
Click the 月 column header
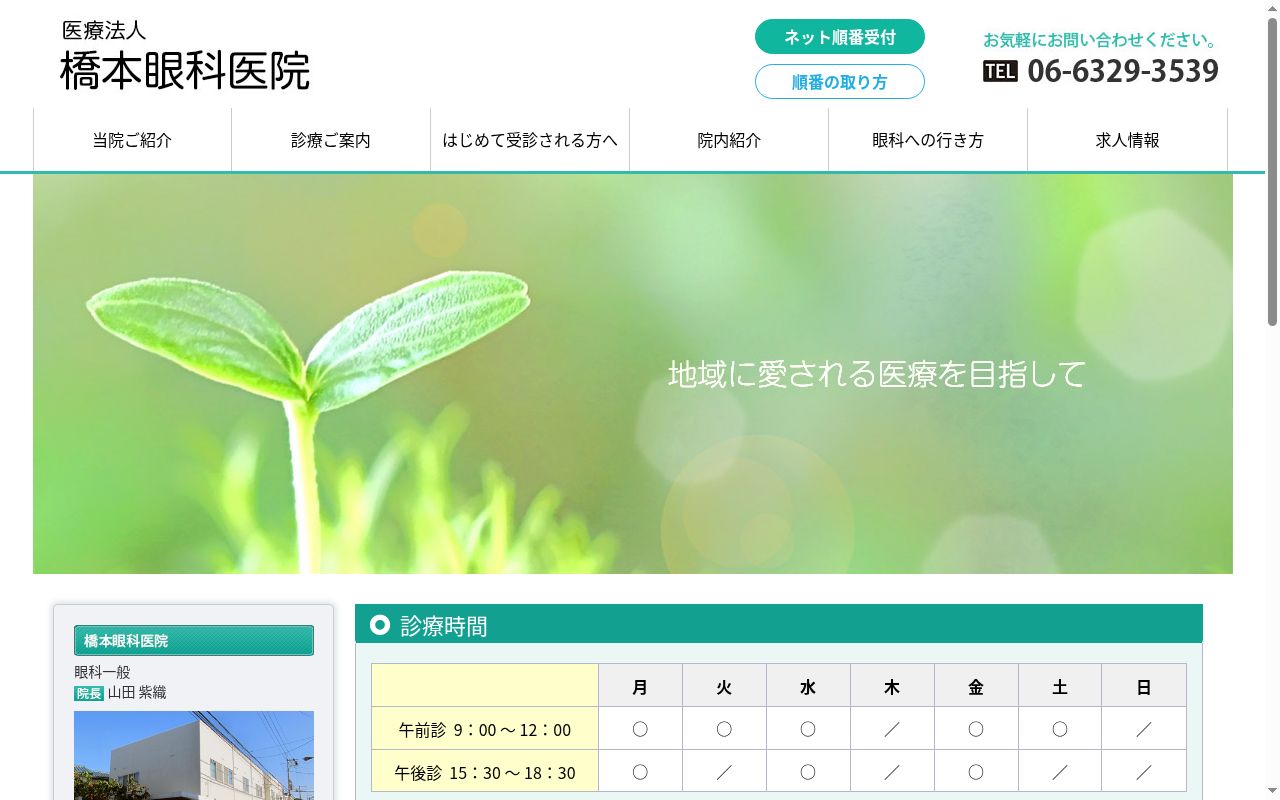(x=640, y=687)
